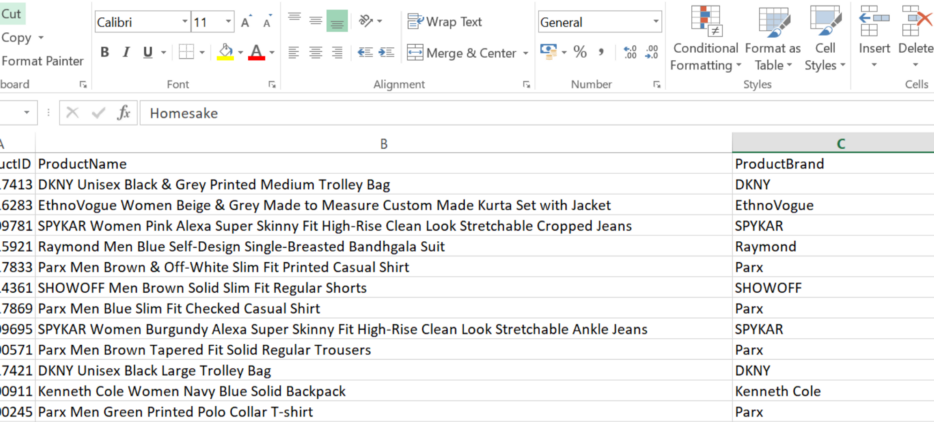The image size is (934, 422).
Task: Insert cells button
Action: pos(874,39)
